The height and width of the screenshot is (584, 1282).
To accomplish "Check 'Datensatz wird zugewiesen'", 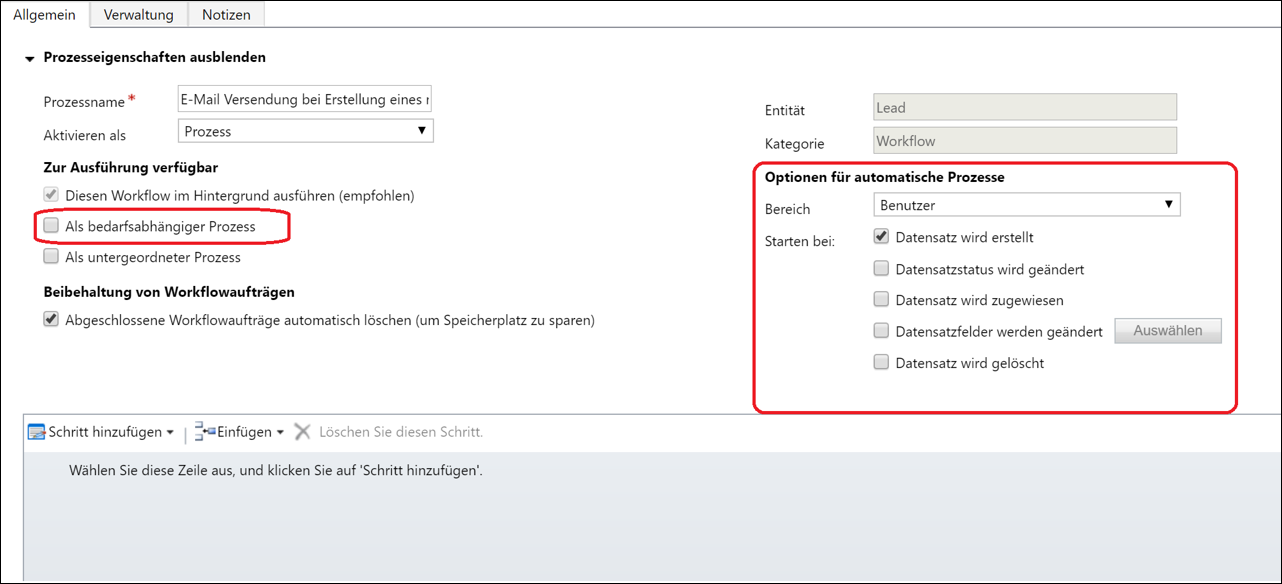I will click(881, 299).
